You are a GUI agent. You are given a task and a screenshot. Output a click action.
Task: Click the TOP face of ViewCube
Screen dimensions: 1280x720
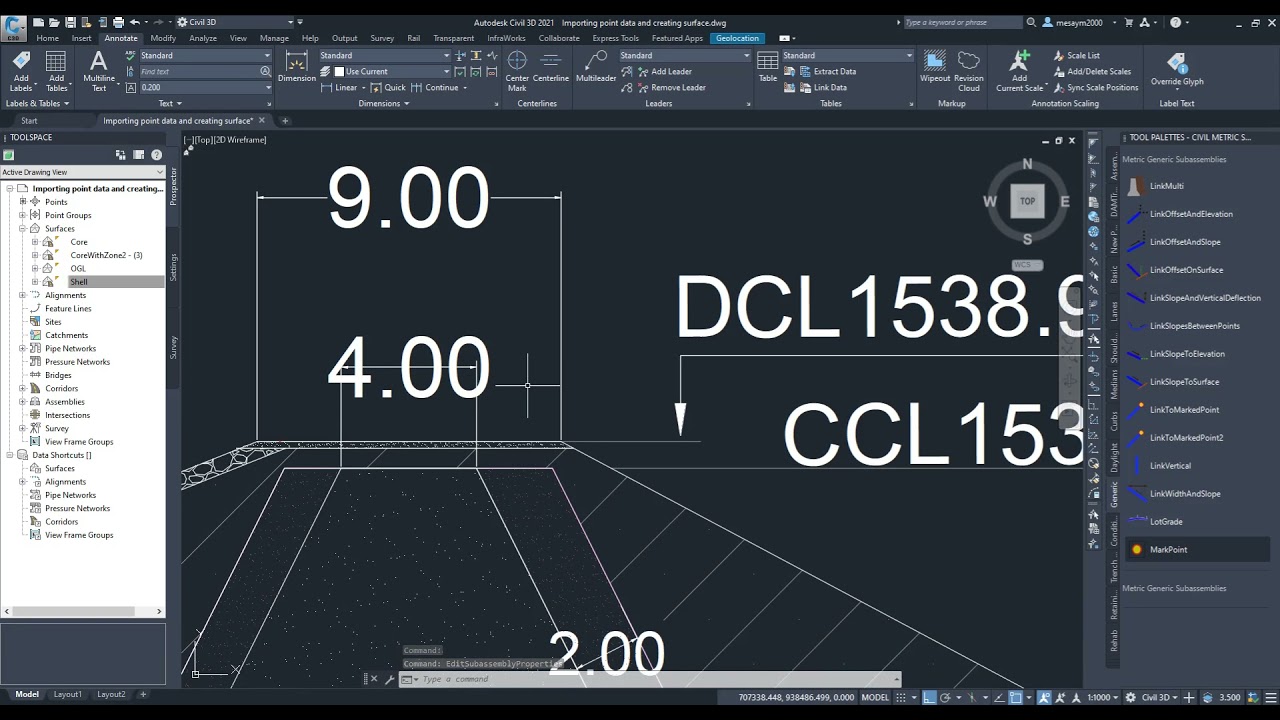tap(1027, 201)
